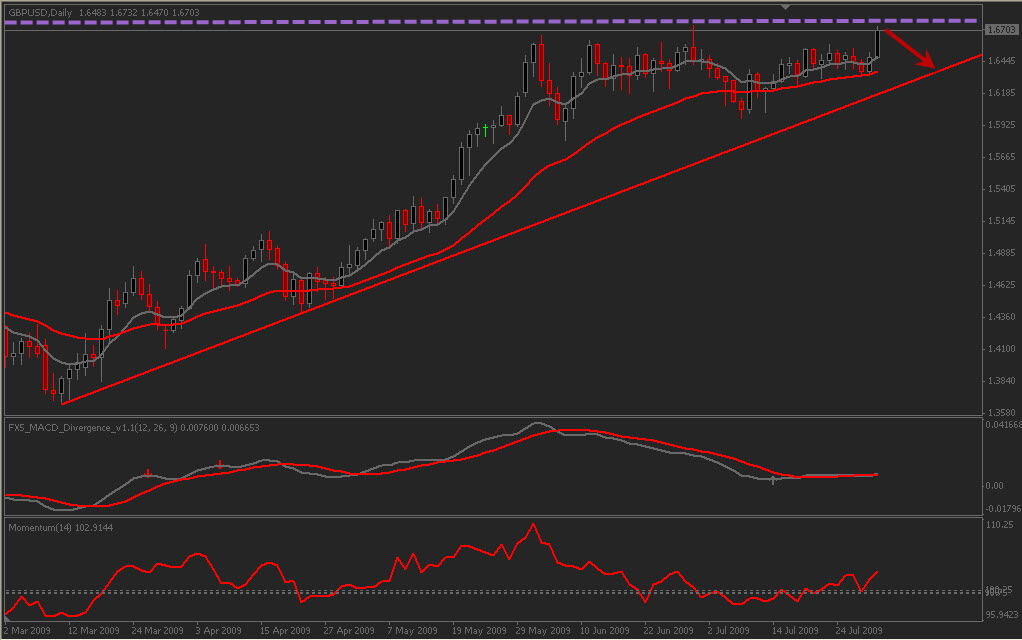1022x640 pixels.
Task: Click the chart shift triangle marker at top
Action: tap(785, 7)
